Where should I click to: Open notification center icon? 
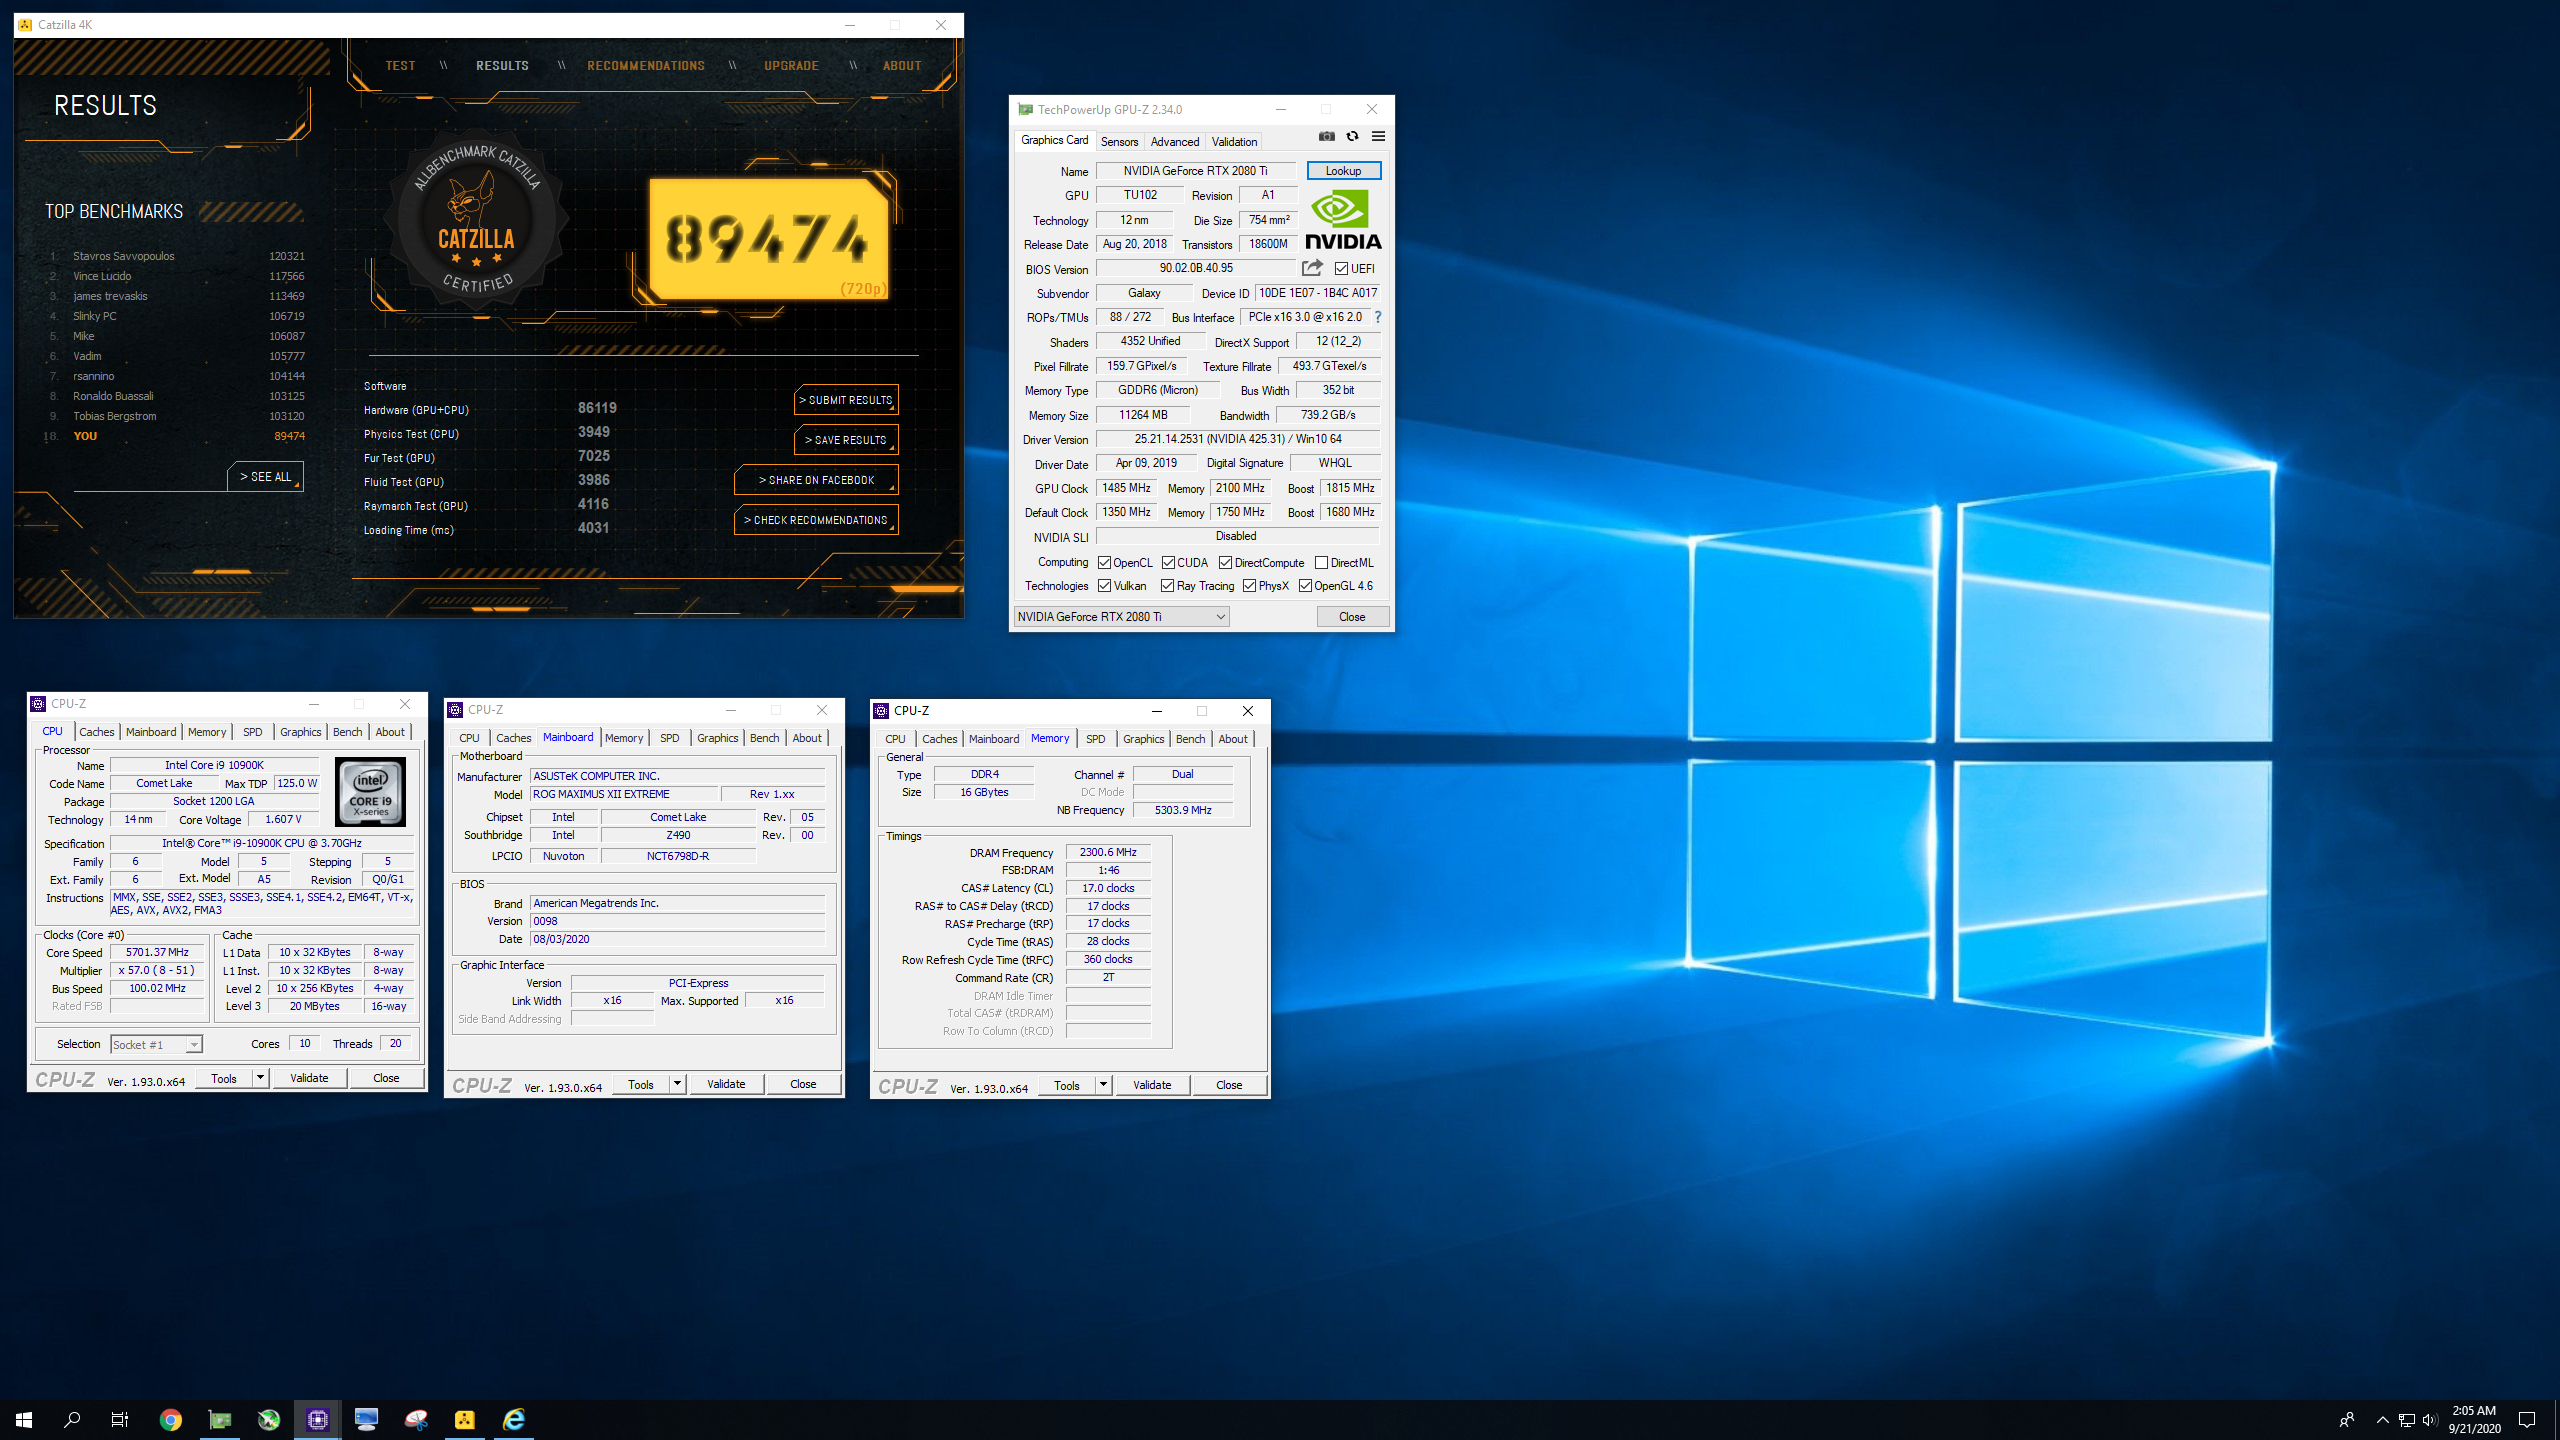pyautogui.click(x=2527, y=1419)
